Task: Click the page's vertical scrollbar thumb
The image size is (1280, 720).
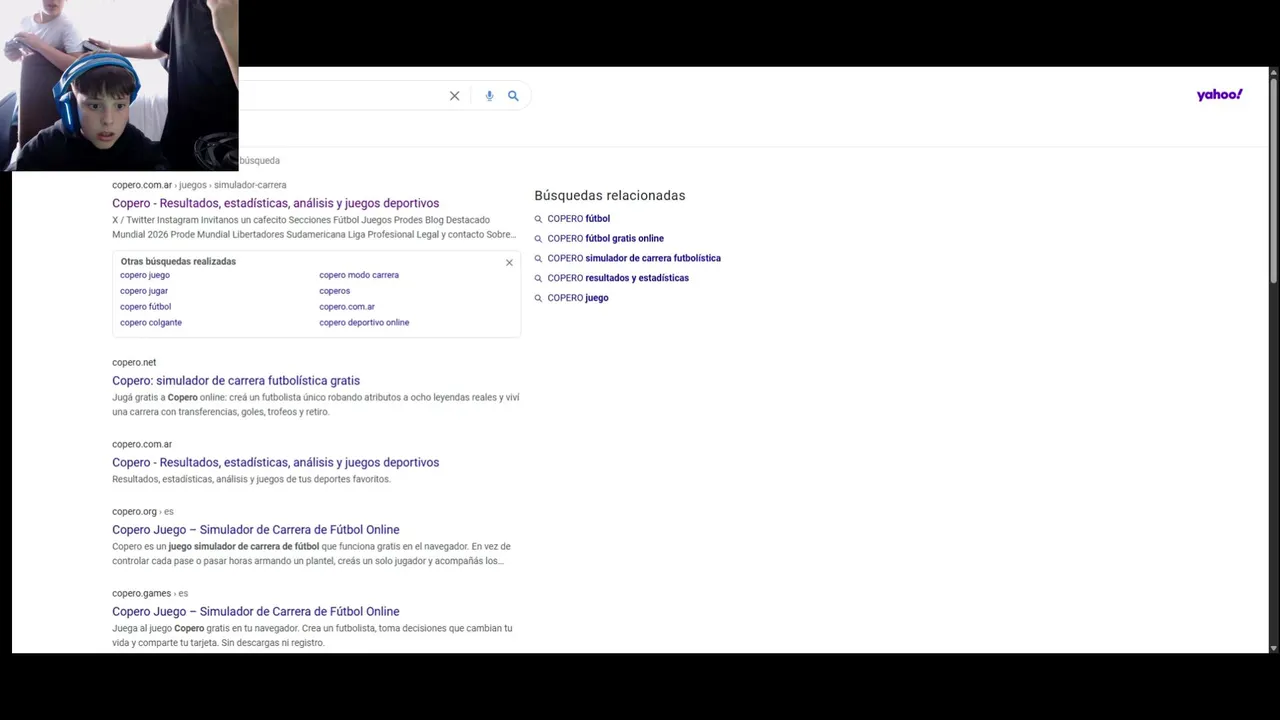Action: 1273,182
